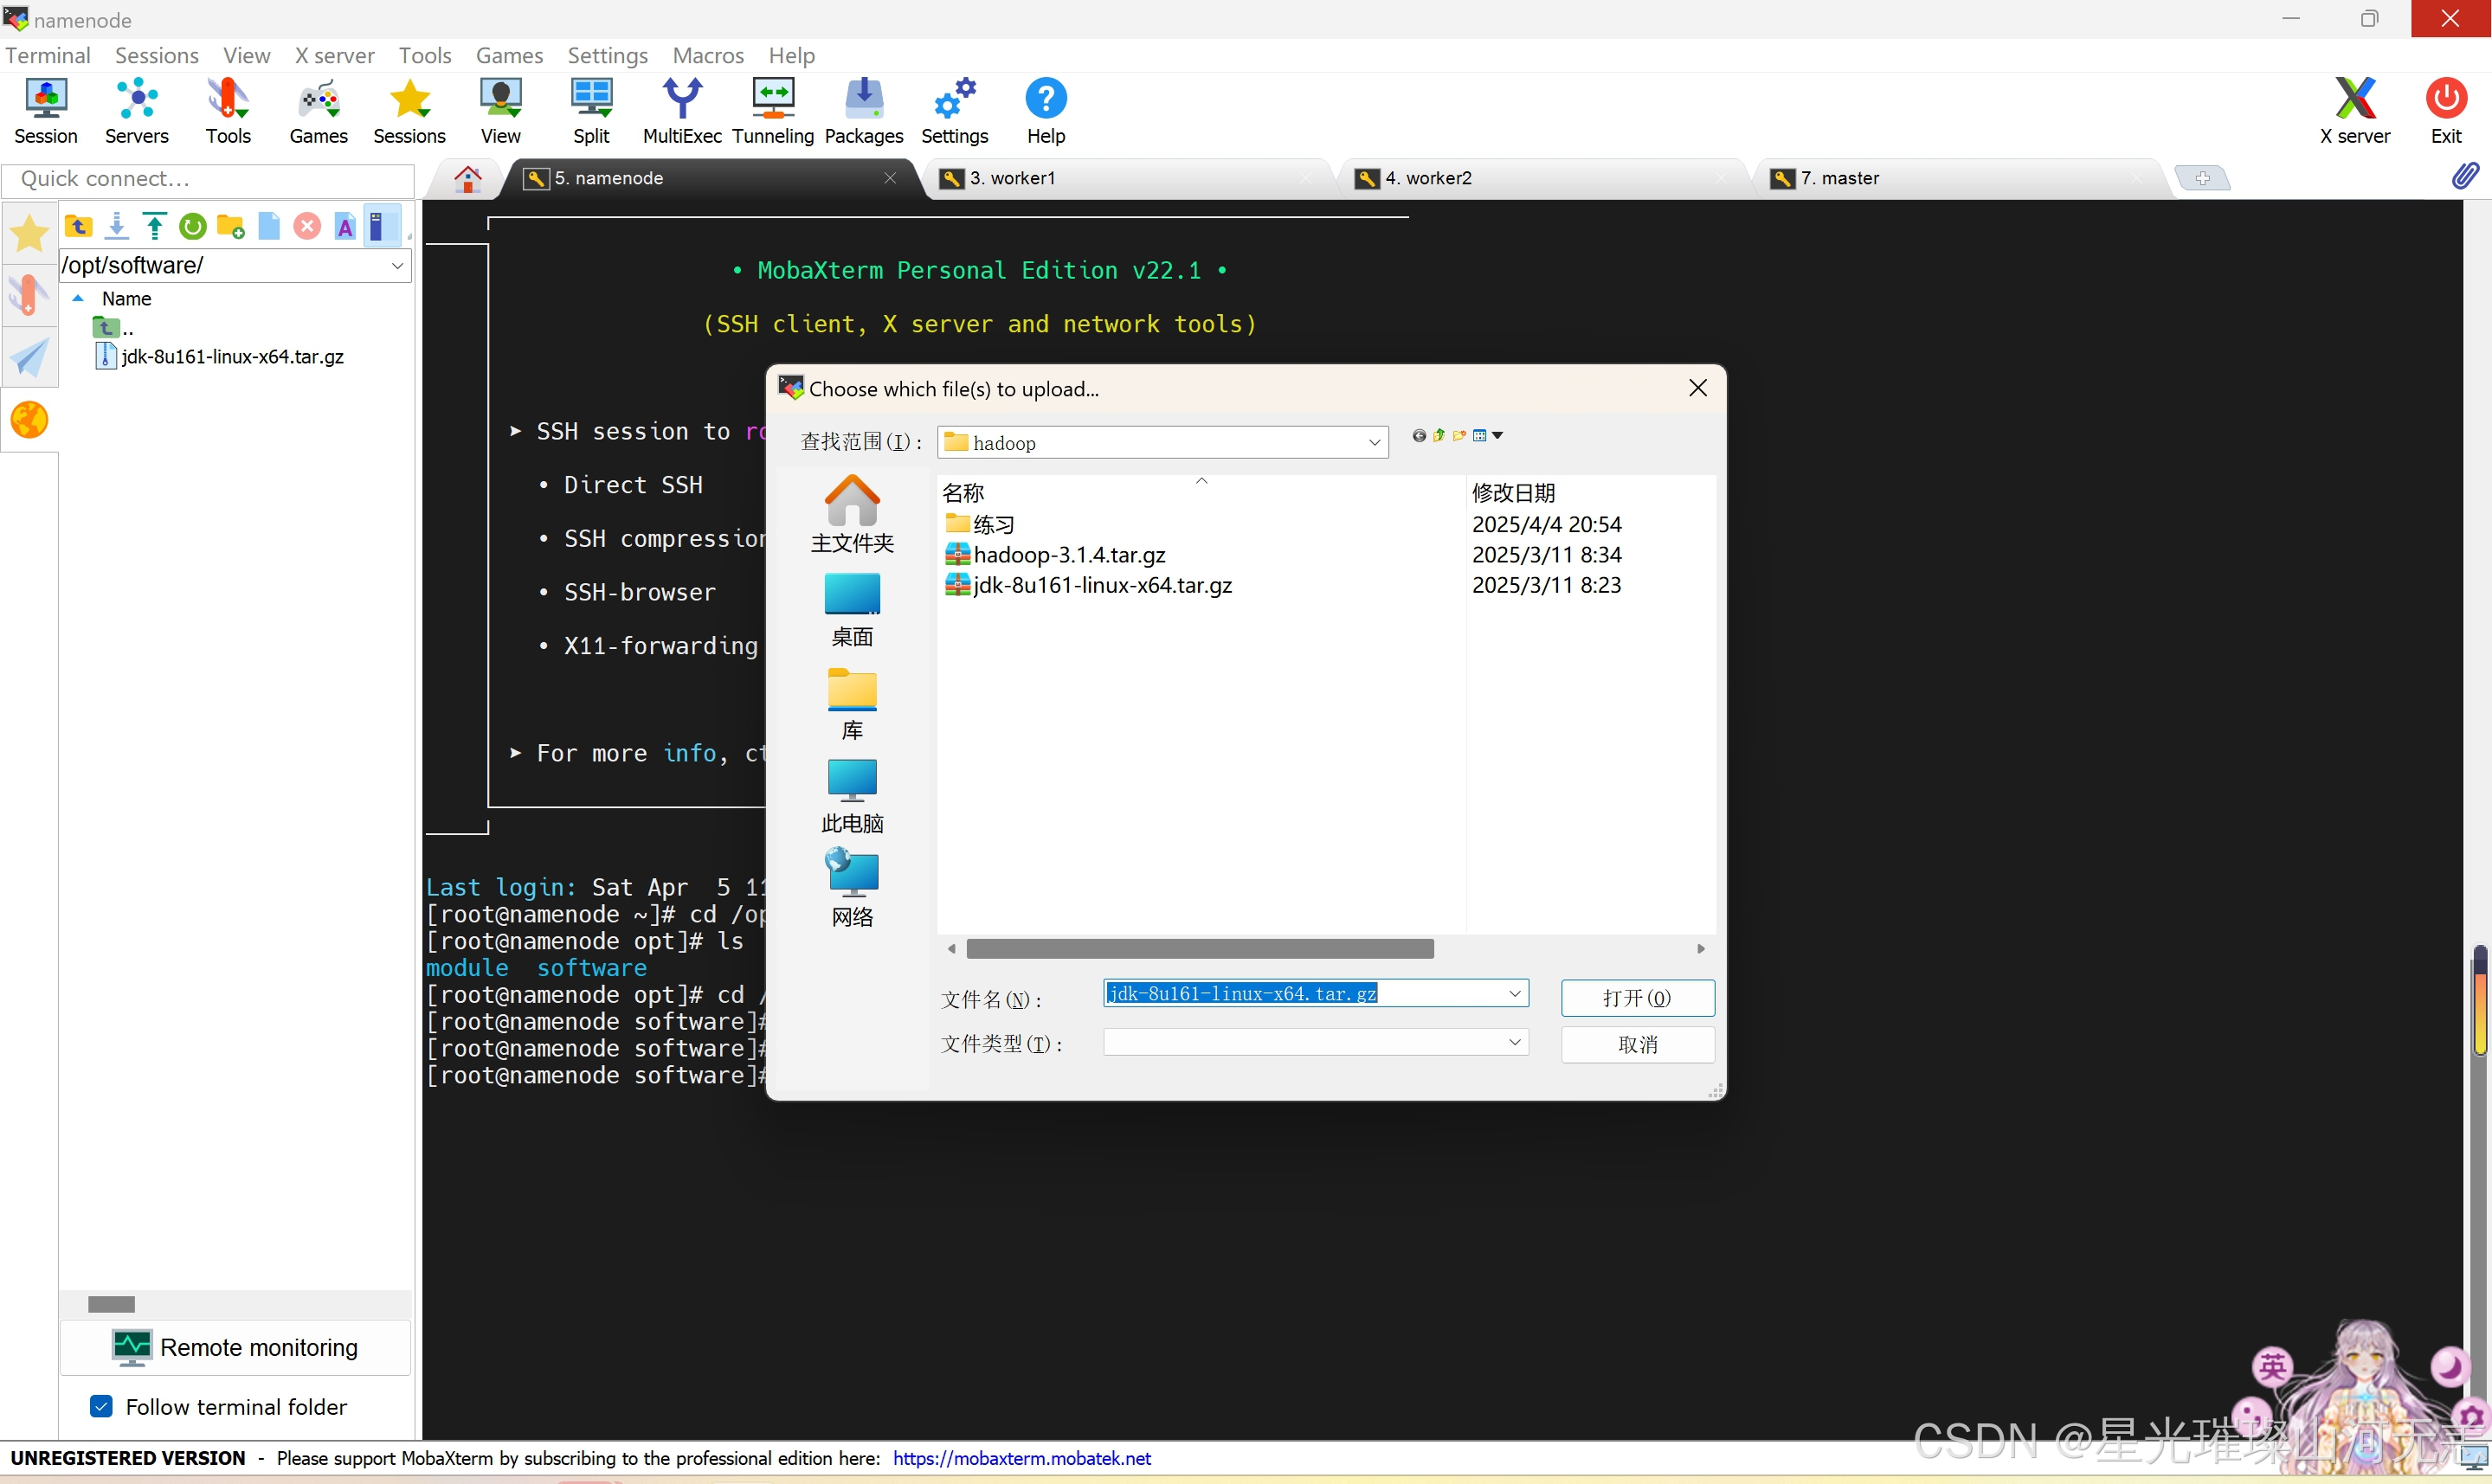
Task: Select hadoop-3.1.4.tar.gz in the file list
Action: coord(1068,555)
